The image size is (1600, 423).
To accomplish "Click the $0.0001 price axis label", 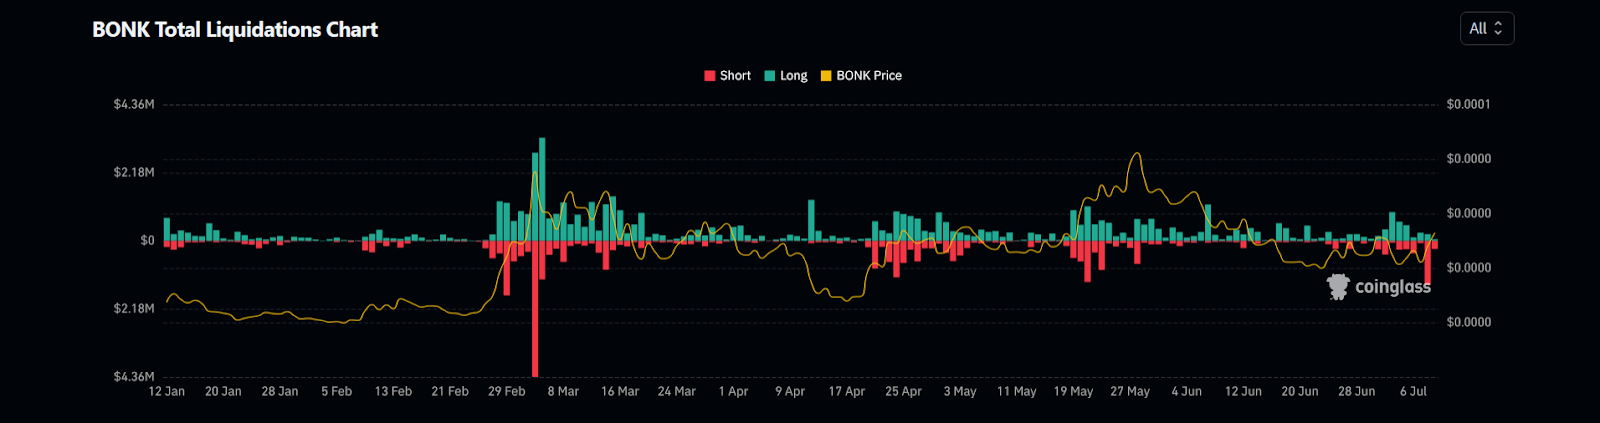I will pyautogui.click(x=1468, y=105).
